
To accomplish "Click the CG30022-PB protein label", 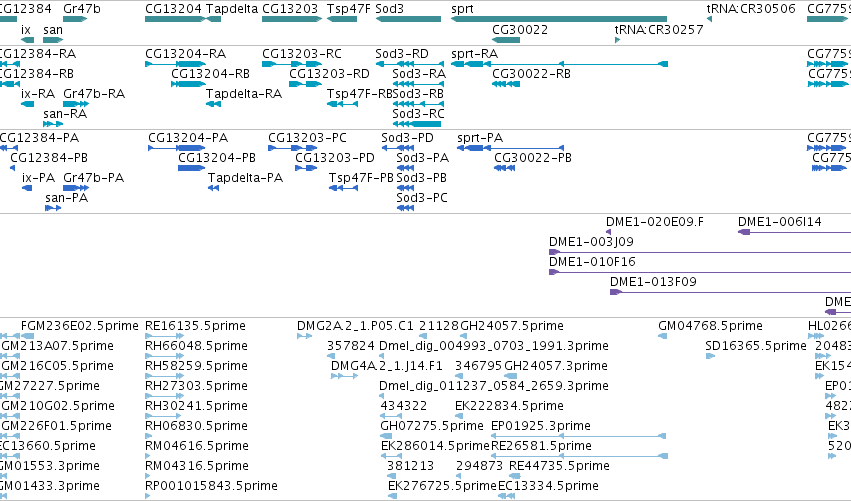I will [x=533, y=158].
